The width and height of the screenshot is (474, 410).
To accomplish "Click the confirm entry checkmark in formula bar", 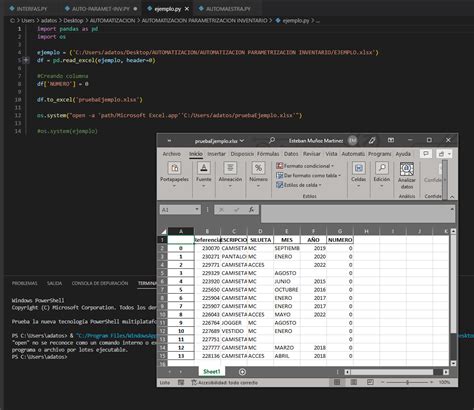I will (x=237, y=210).
